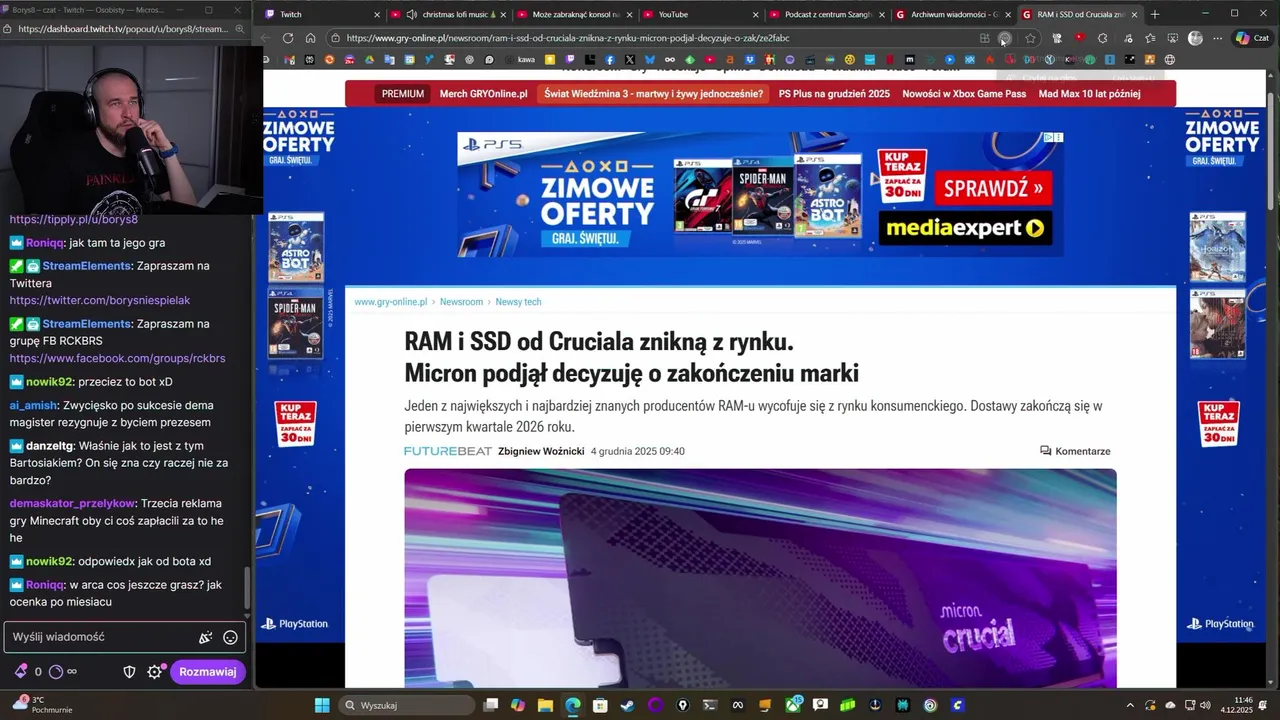Open the Edge three-dots settings menu
The height and width of the screenshot is (720, 1280).
pos(1218,38)
